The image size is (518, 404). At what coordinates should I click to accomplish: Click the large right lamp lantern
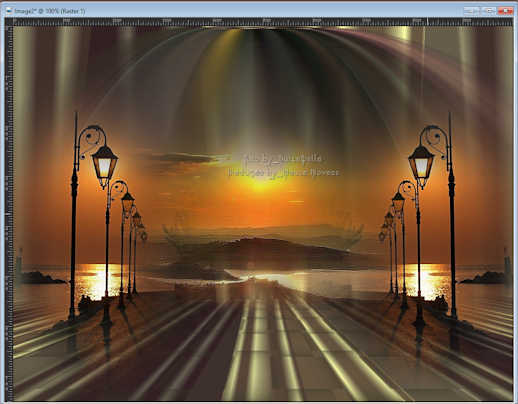(422, 165)
